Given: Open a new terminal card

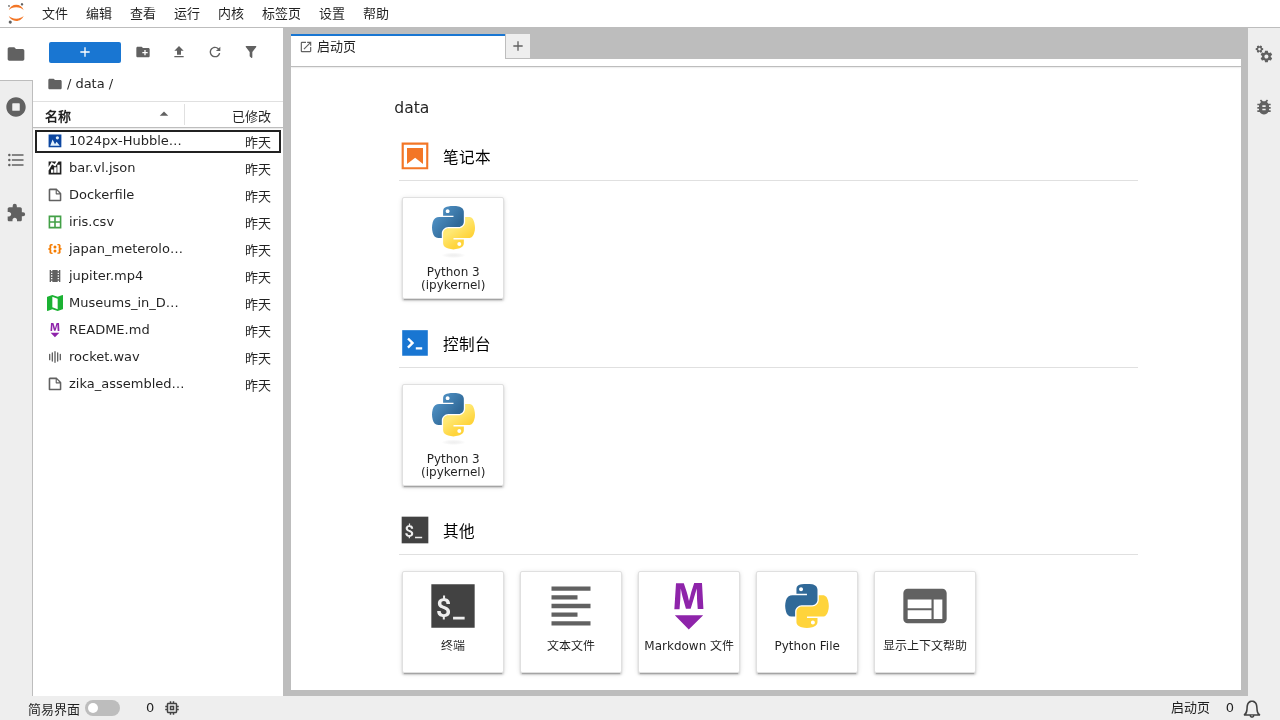Looking at the screenshot, I should click(x=453, y=622).
